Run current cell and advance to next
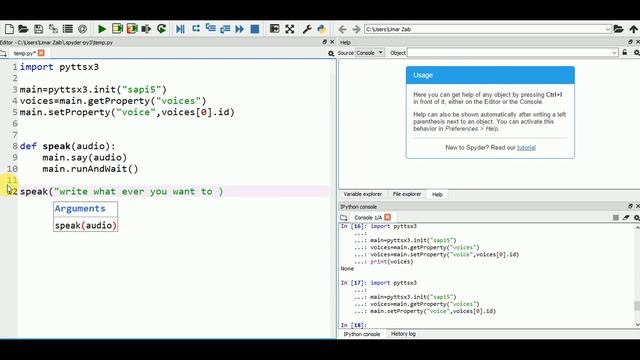Viewport: 640px width, 360px height. point(132,29)
